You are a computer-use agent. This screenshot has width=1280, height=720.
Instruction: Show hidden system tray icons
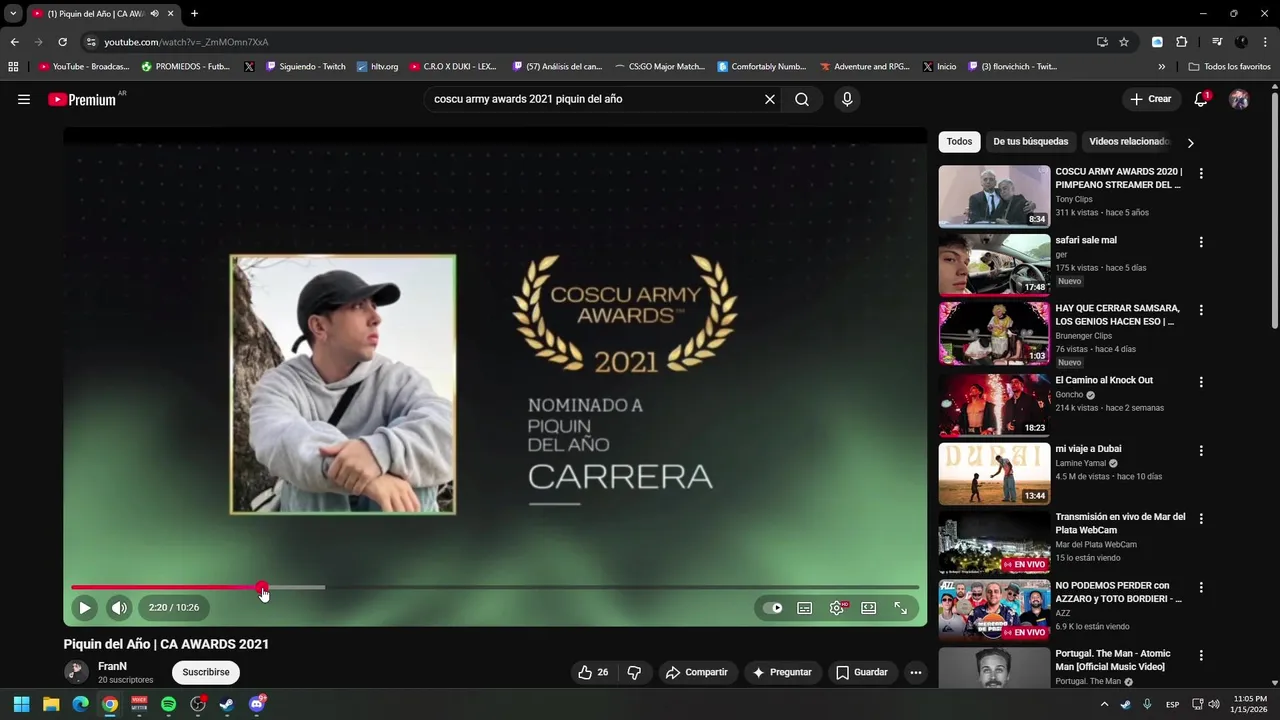[x=1104, y=704]
